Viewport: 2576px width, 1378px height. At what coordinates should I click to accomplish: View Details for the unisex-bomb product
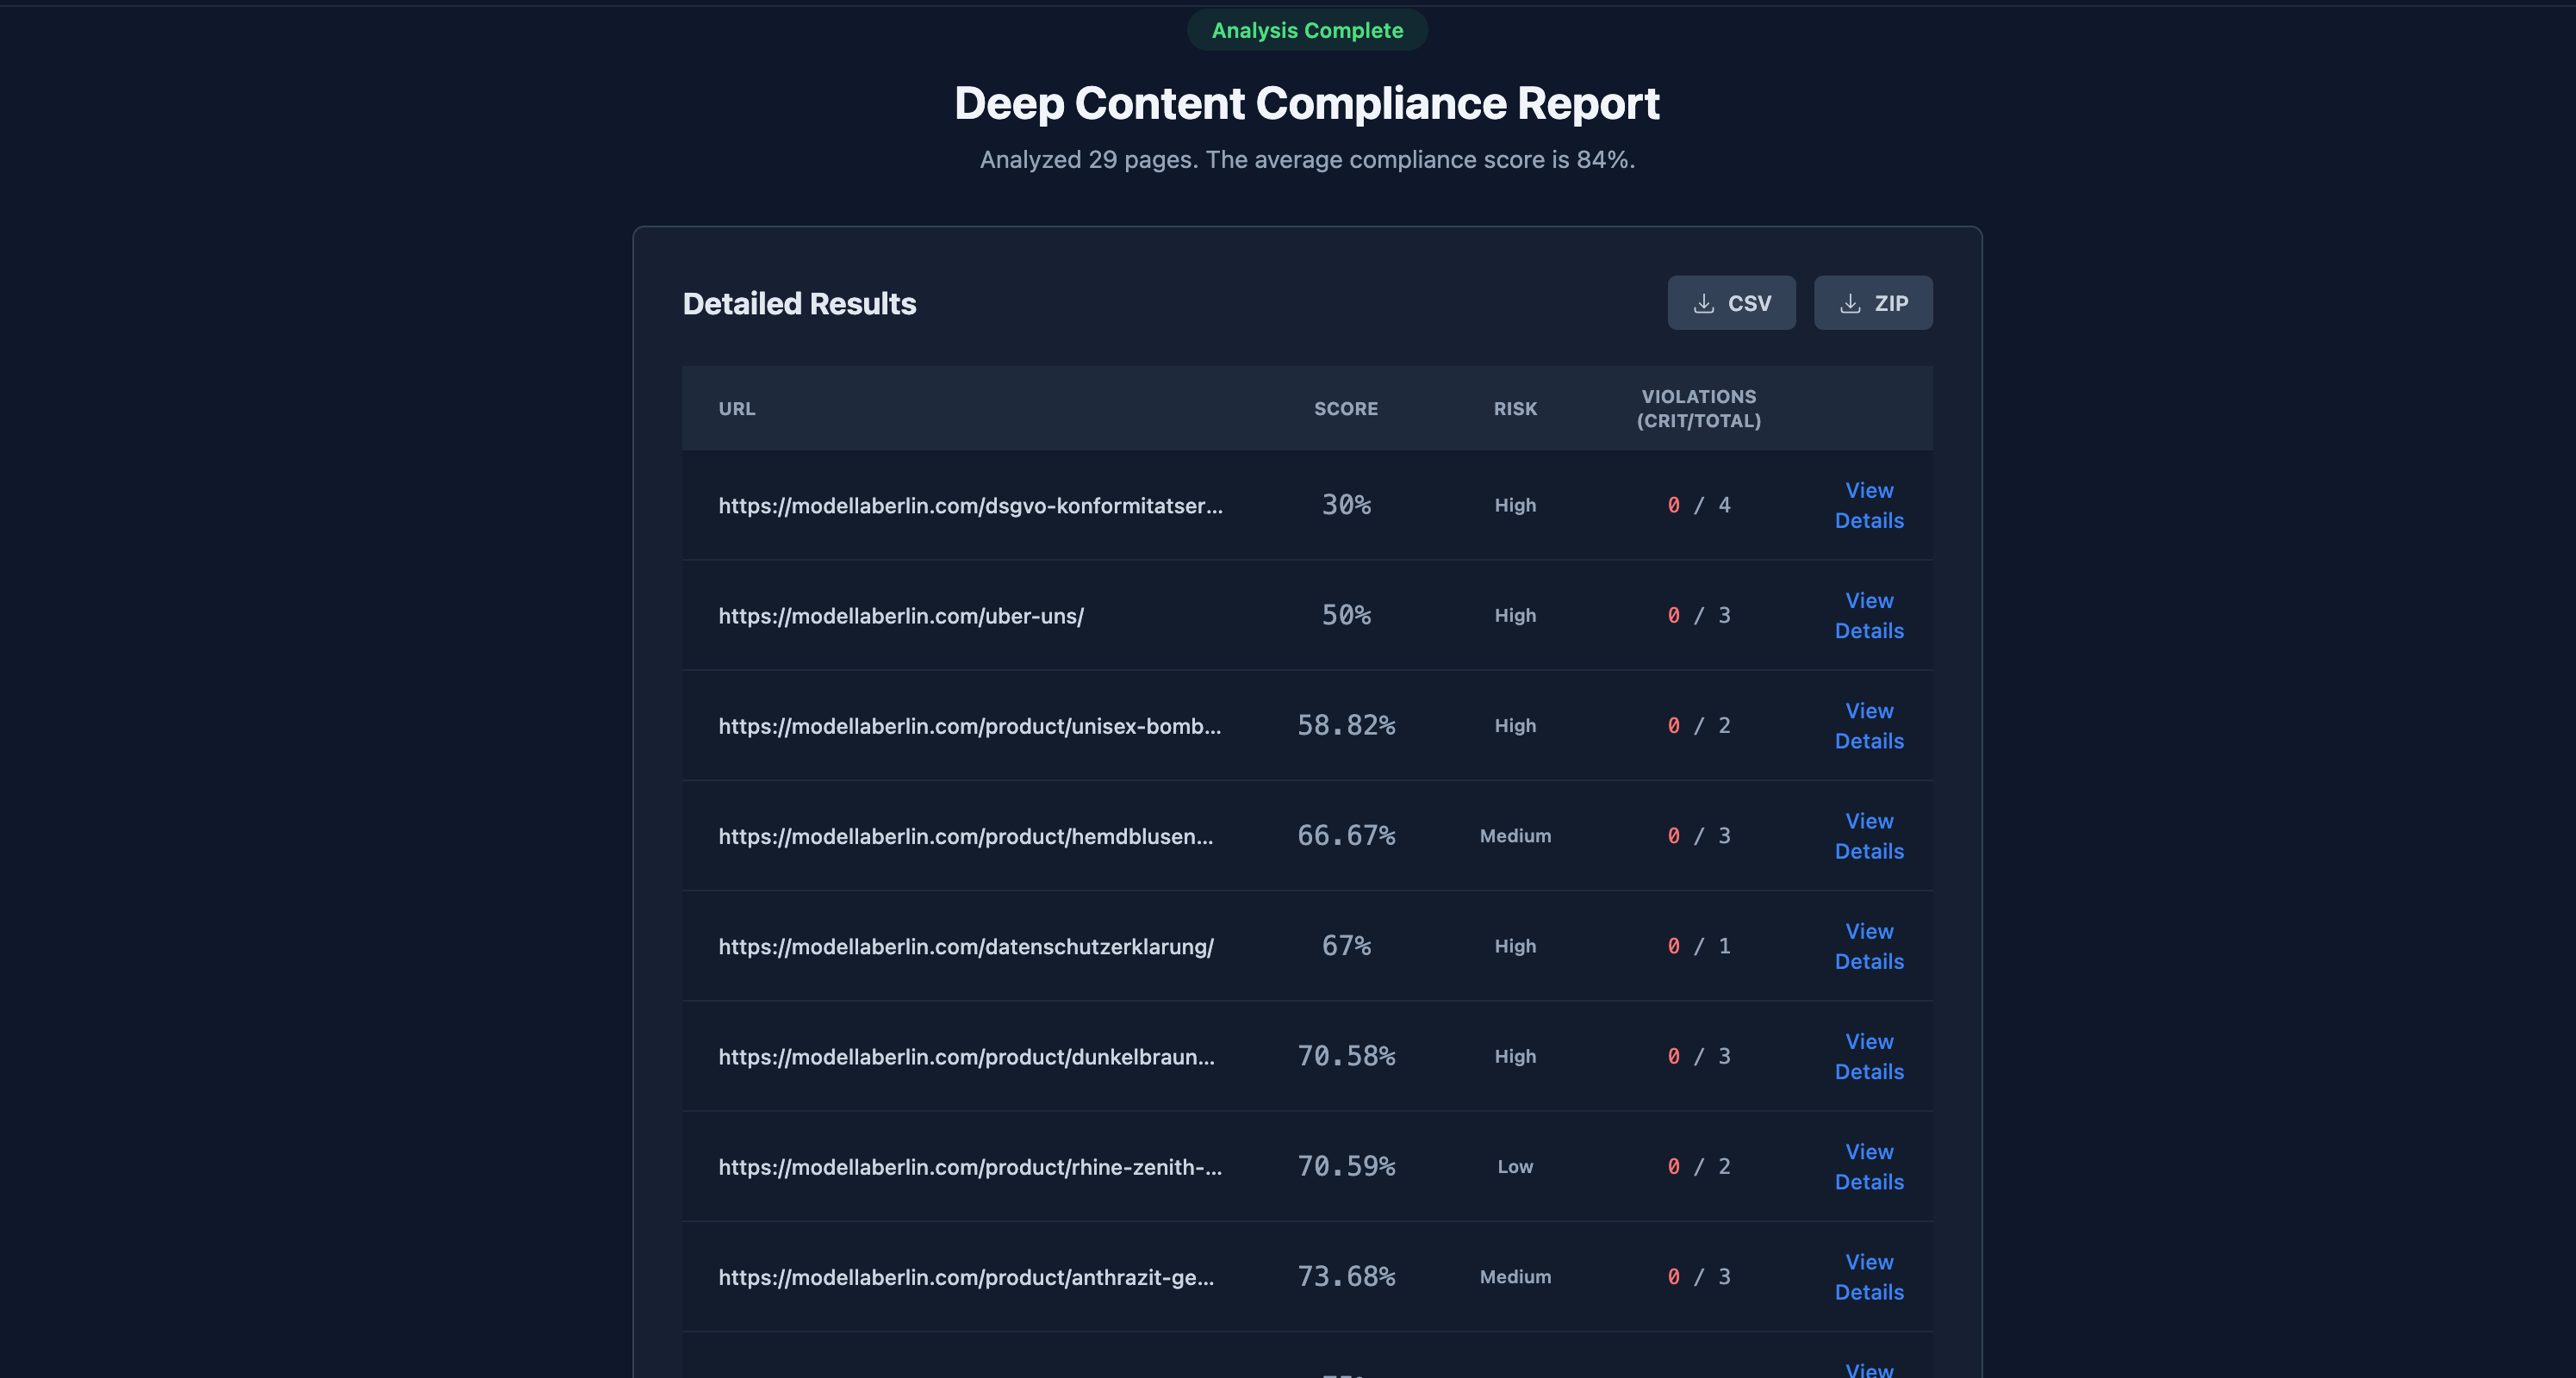(1868, 726)
